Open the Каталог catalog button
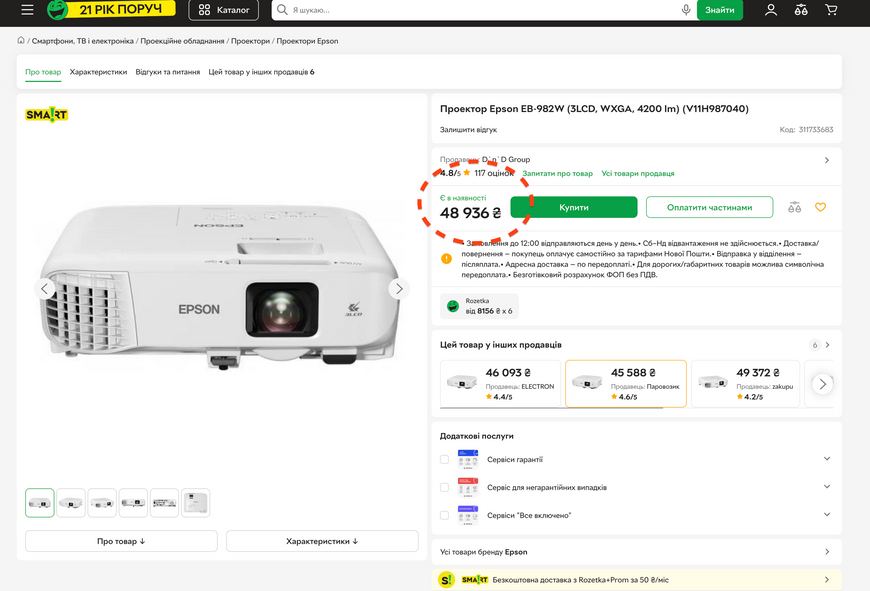The width and height of the screenshot is (870, 591). pyautogui.click(x=224, y=10)
